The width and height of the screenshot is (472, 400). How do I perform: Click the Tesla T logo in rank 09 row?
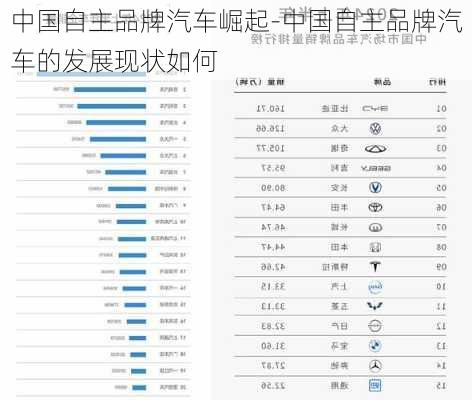375,266
